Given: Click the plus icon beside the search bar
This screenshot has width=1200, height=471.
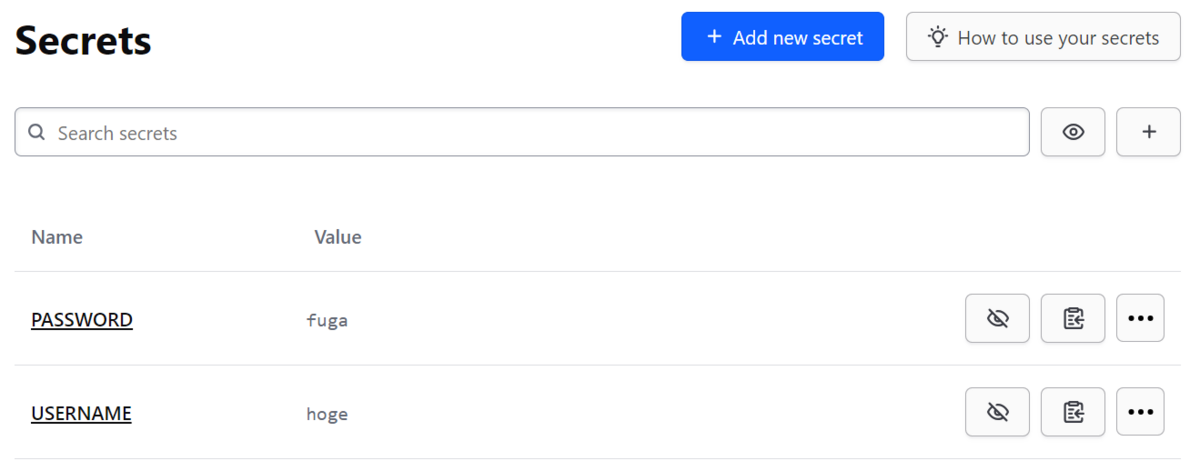Looking at the screenshot, I should click(x=1148, y=132).
